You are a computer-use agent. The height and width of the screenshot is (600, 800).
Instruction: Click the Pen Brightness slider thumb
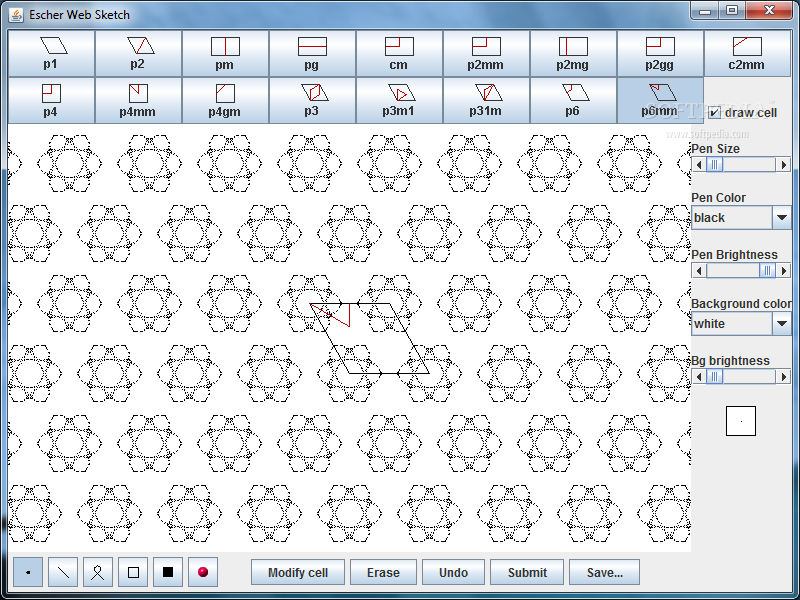pos(767,271)
